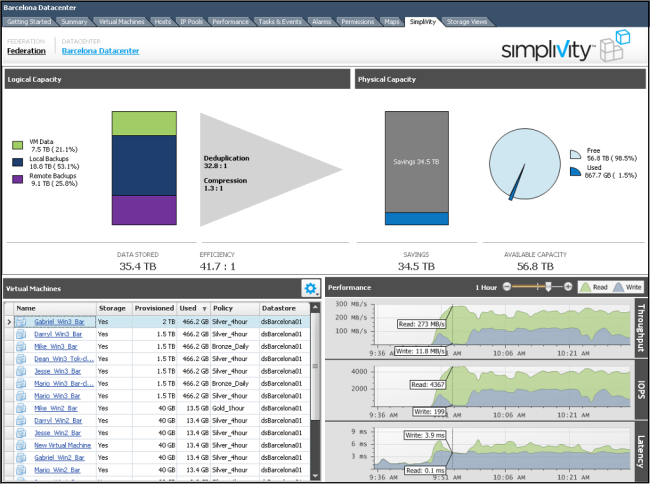This screenshot has height=484, width=650.
Task: Expand the Gabriel_Win3_Bar row arrow
Action: pyautogui.click(x=9, y=322)
